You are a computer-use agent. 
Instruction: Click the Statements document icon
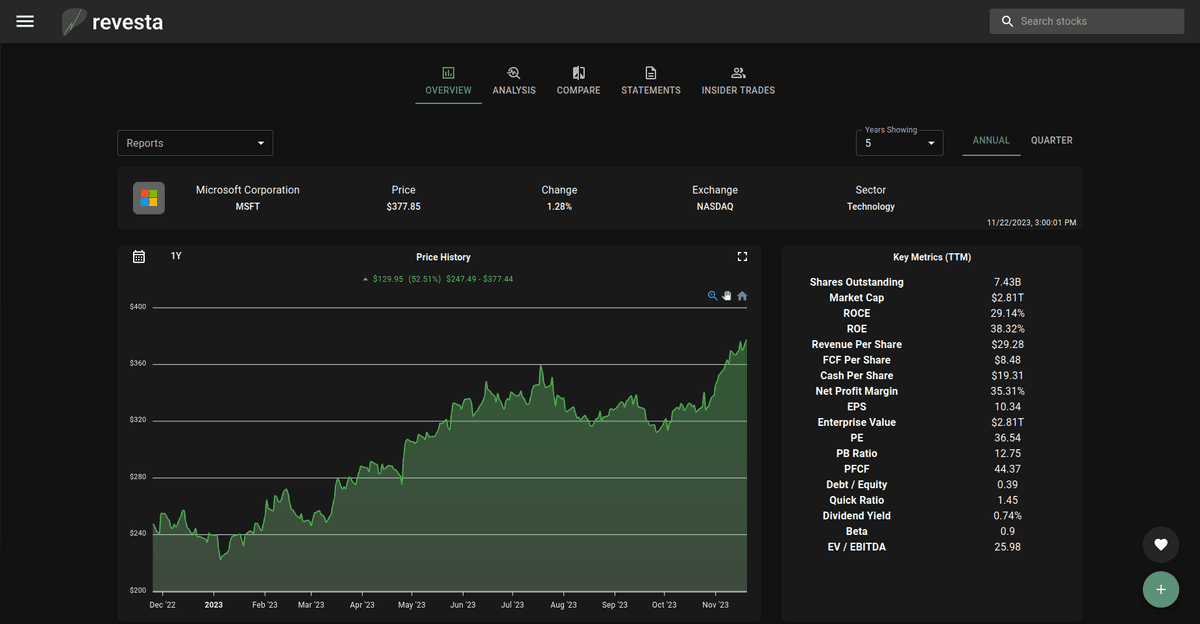(651, 73)
